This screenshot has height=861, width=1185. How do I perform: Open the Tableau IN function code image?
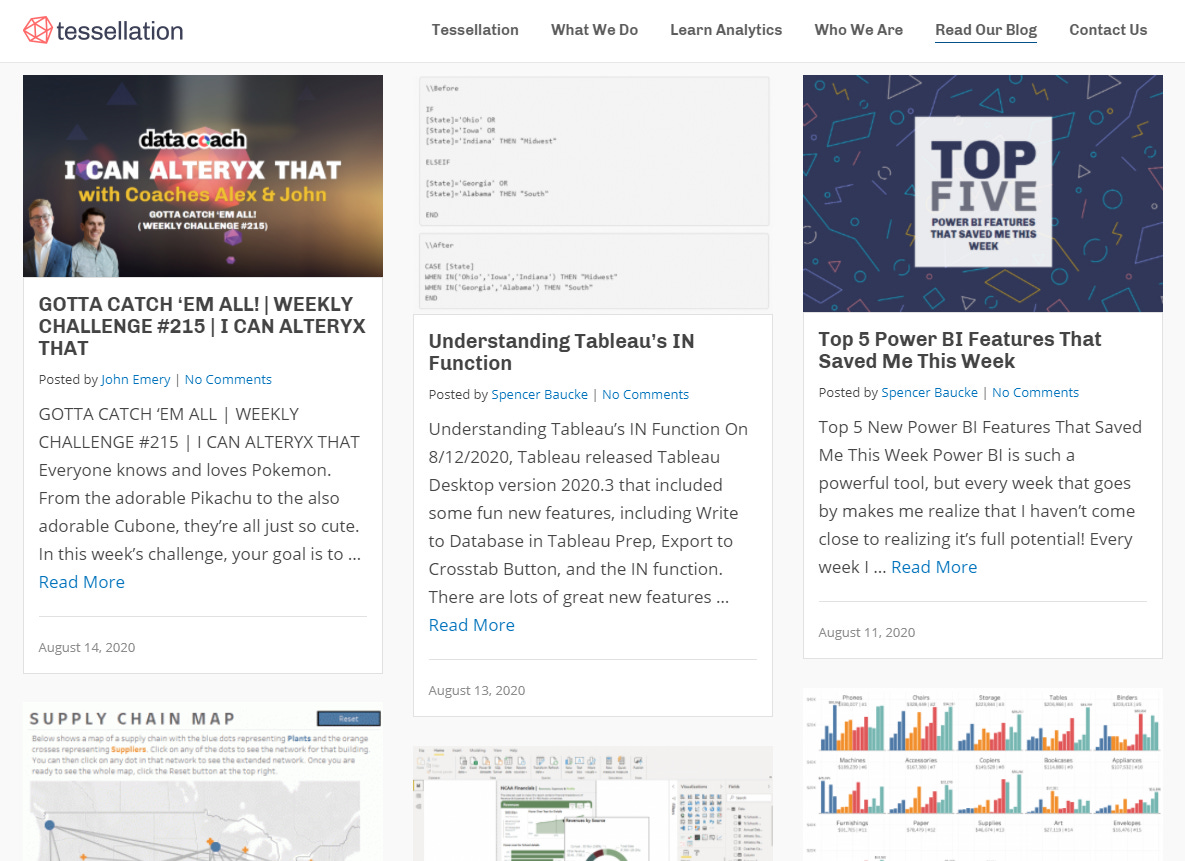coord(593,193)
